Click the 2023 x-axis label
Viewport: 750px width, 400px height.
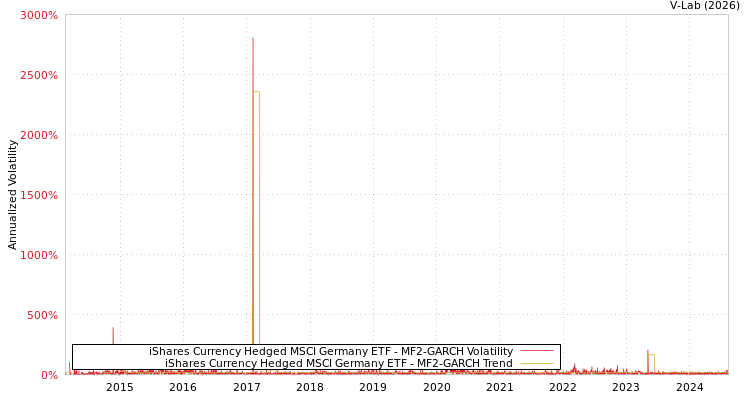(627, 387)
